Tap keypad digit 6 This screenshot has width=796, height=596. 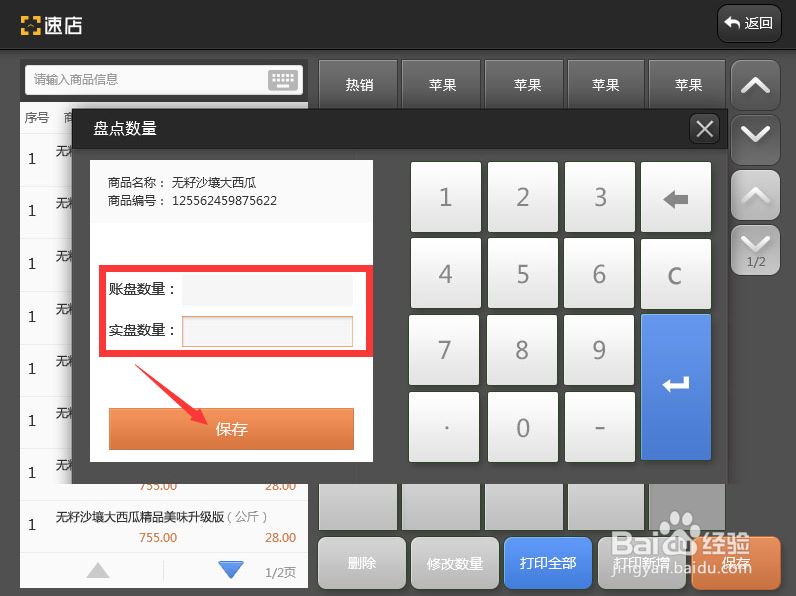point(600,274)
